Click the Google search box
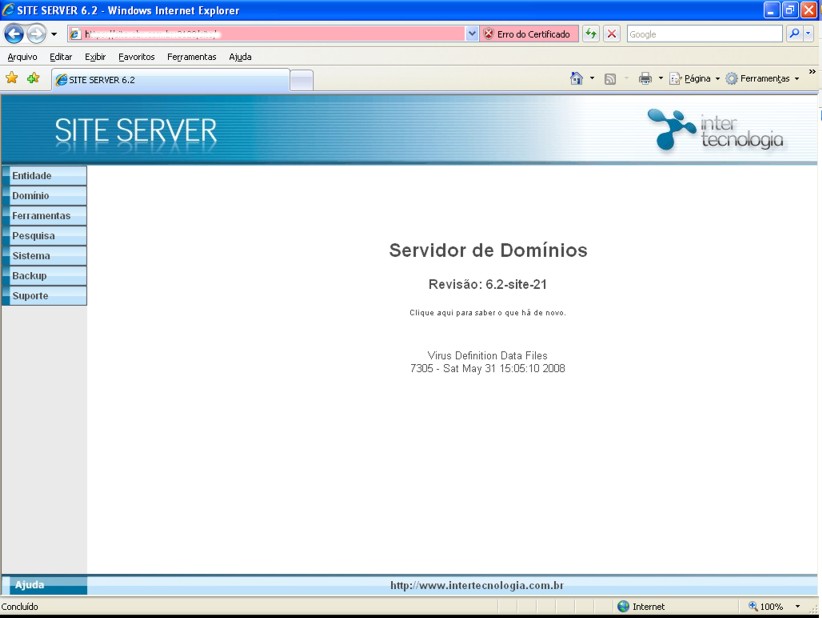Screen dimensions: 822x618 click(705, 34)
